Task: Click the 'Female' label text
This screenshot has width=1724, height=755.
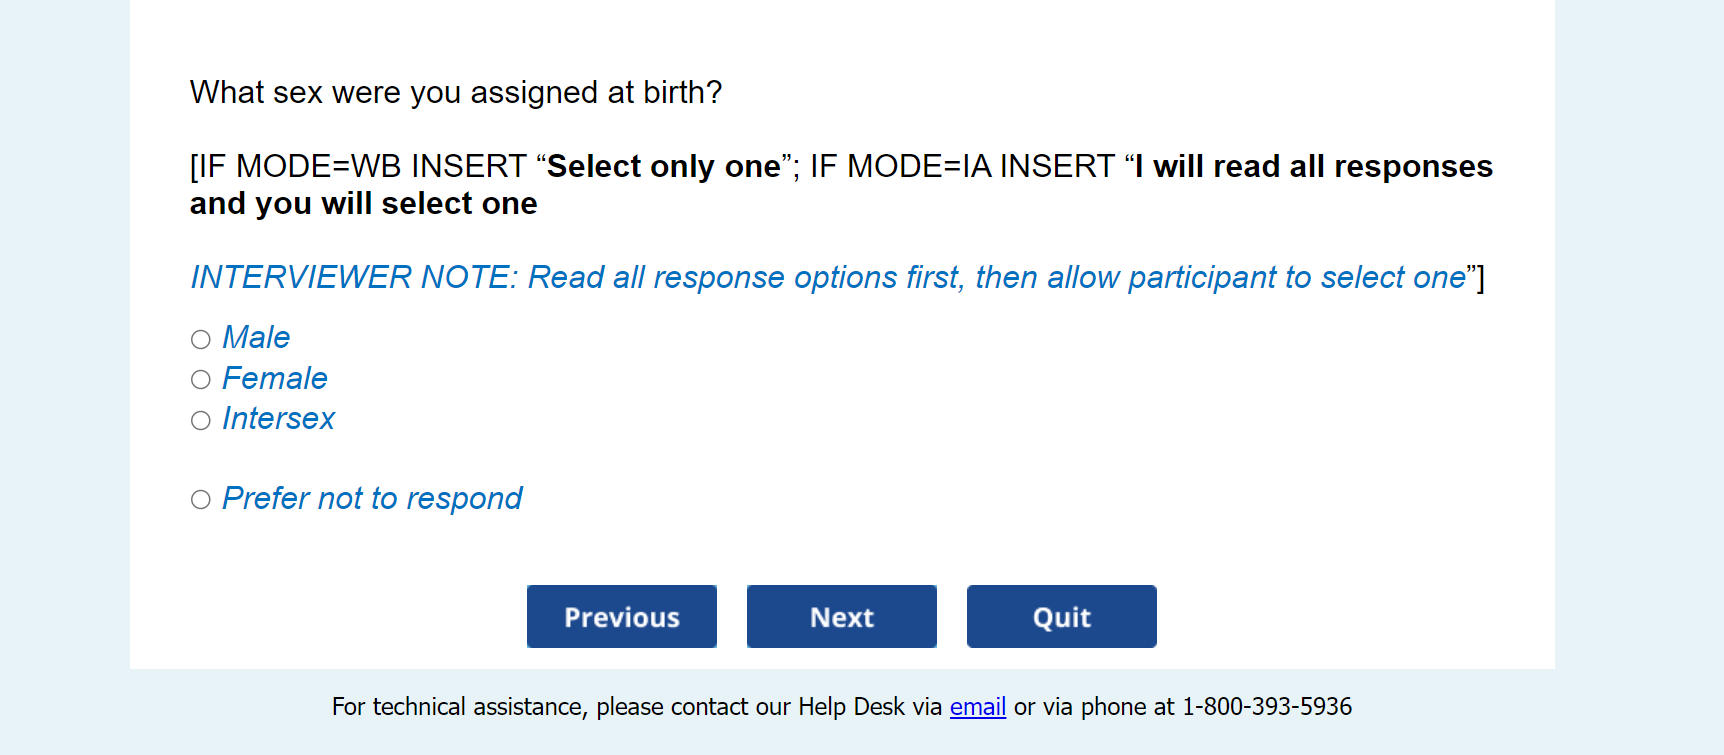Action: point(275,379)
